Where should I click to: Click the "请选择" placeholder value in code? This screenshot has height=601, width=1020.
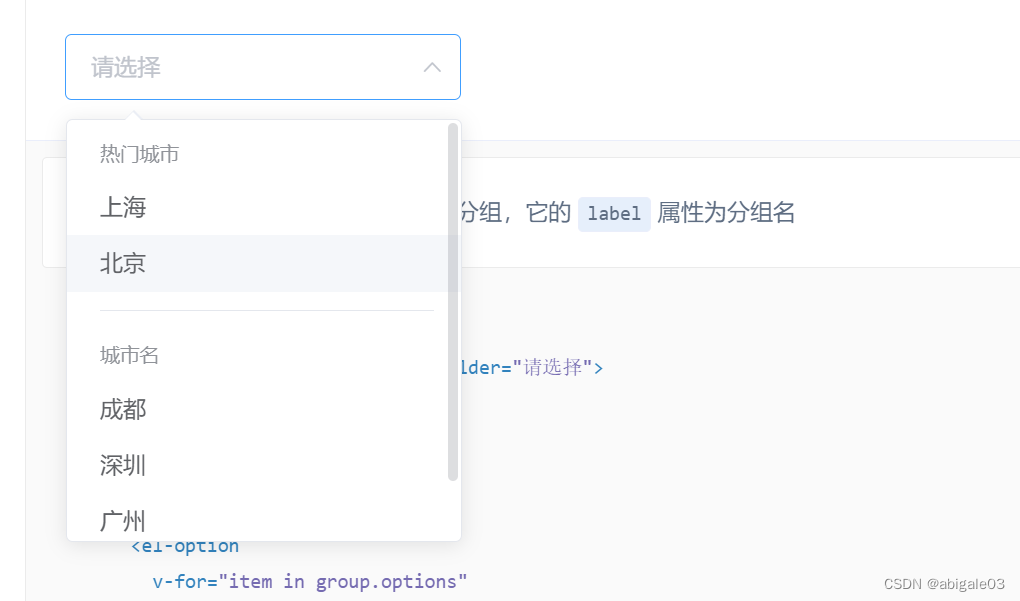(x=553, y=367)
